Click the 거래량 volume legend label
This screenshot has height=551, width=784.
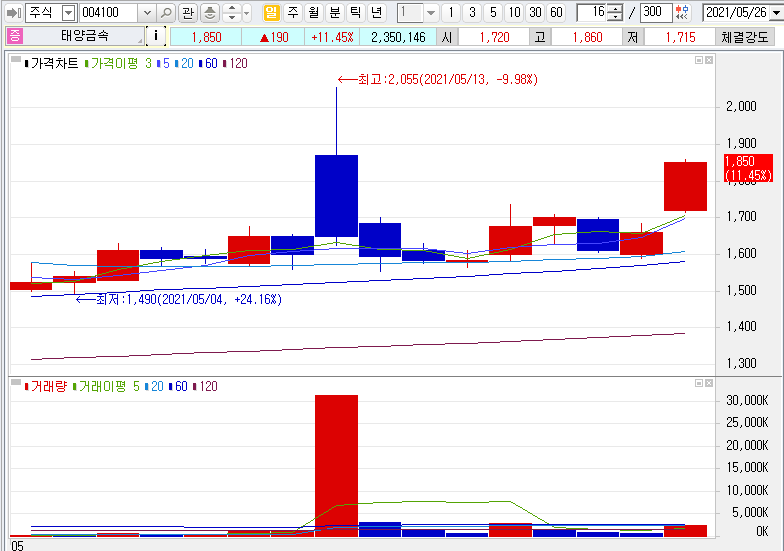click(x=49, y=386)
